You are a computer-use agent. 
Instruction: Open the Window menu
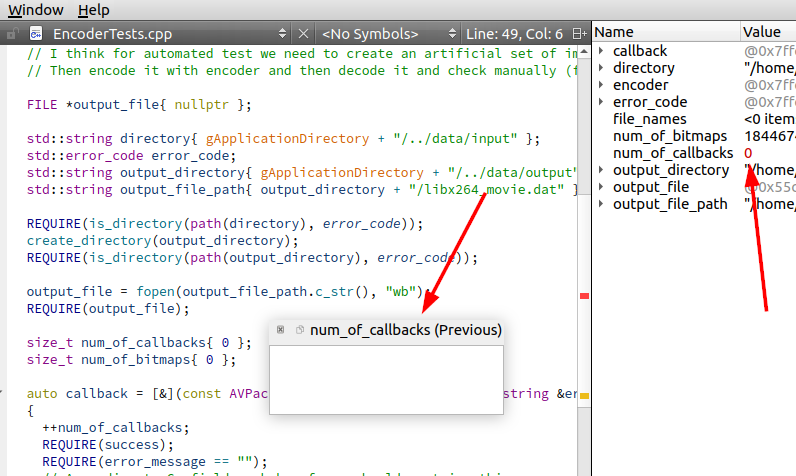pyautogui.click(x=35, y=9)
